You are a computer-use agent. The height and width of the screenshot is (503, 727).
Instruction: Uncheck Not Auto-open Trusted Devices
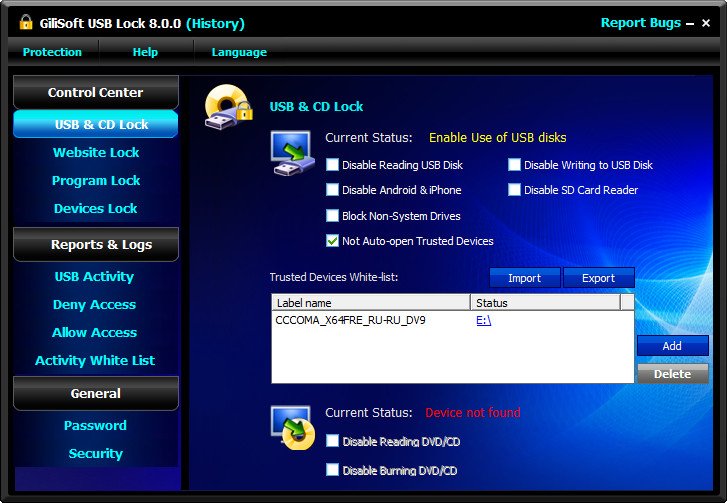pos(332,241)
